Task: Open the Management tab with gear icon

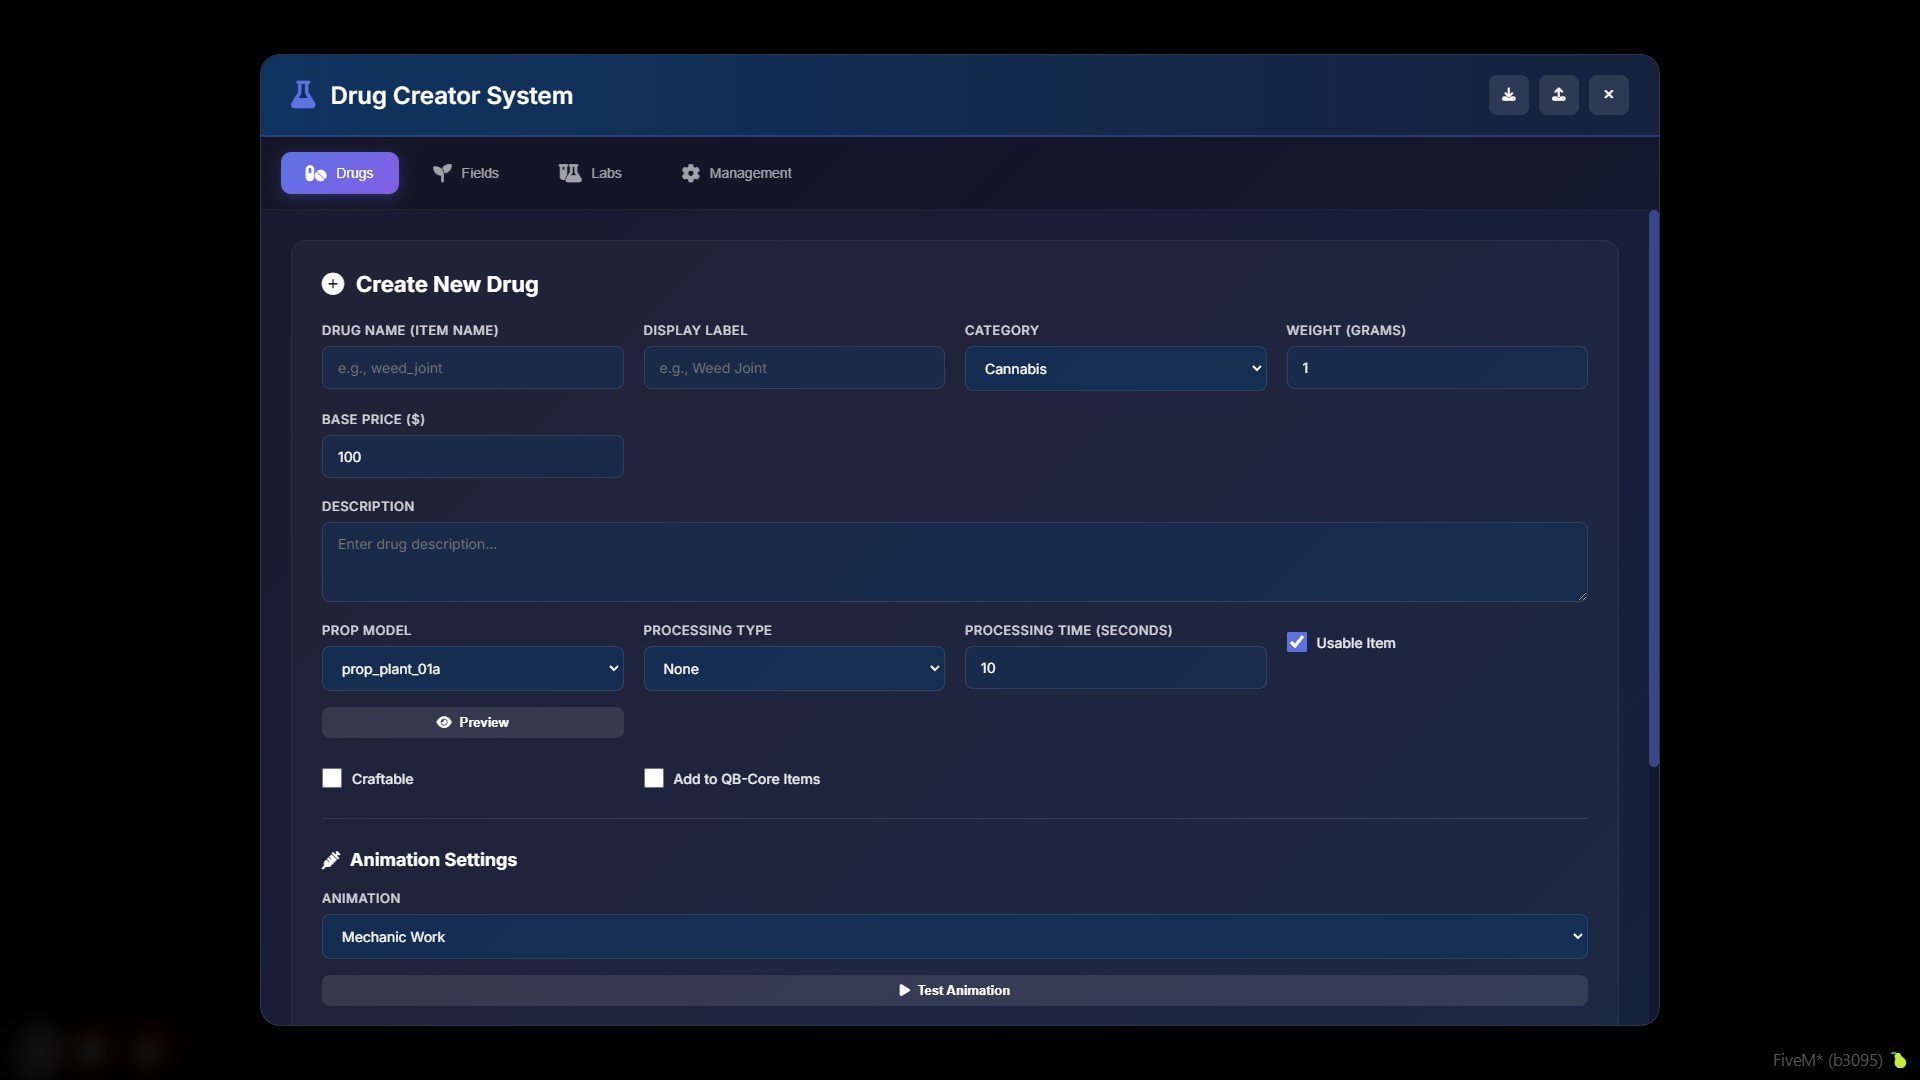Action: [736, 173]
